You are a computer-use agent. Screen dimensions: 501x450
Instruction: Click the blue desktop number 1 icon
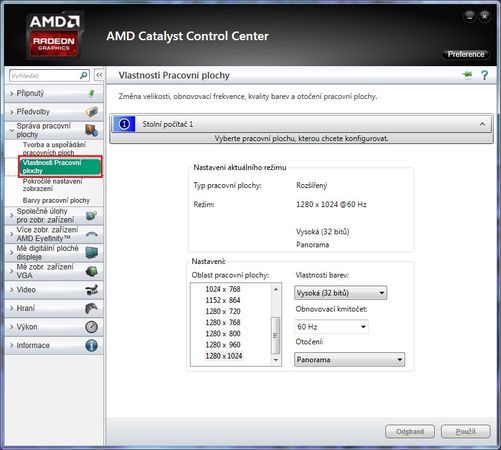[x=124, y=124]
